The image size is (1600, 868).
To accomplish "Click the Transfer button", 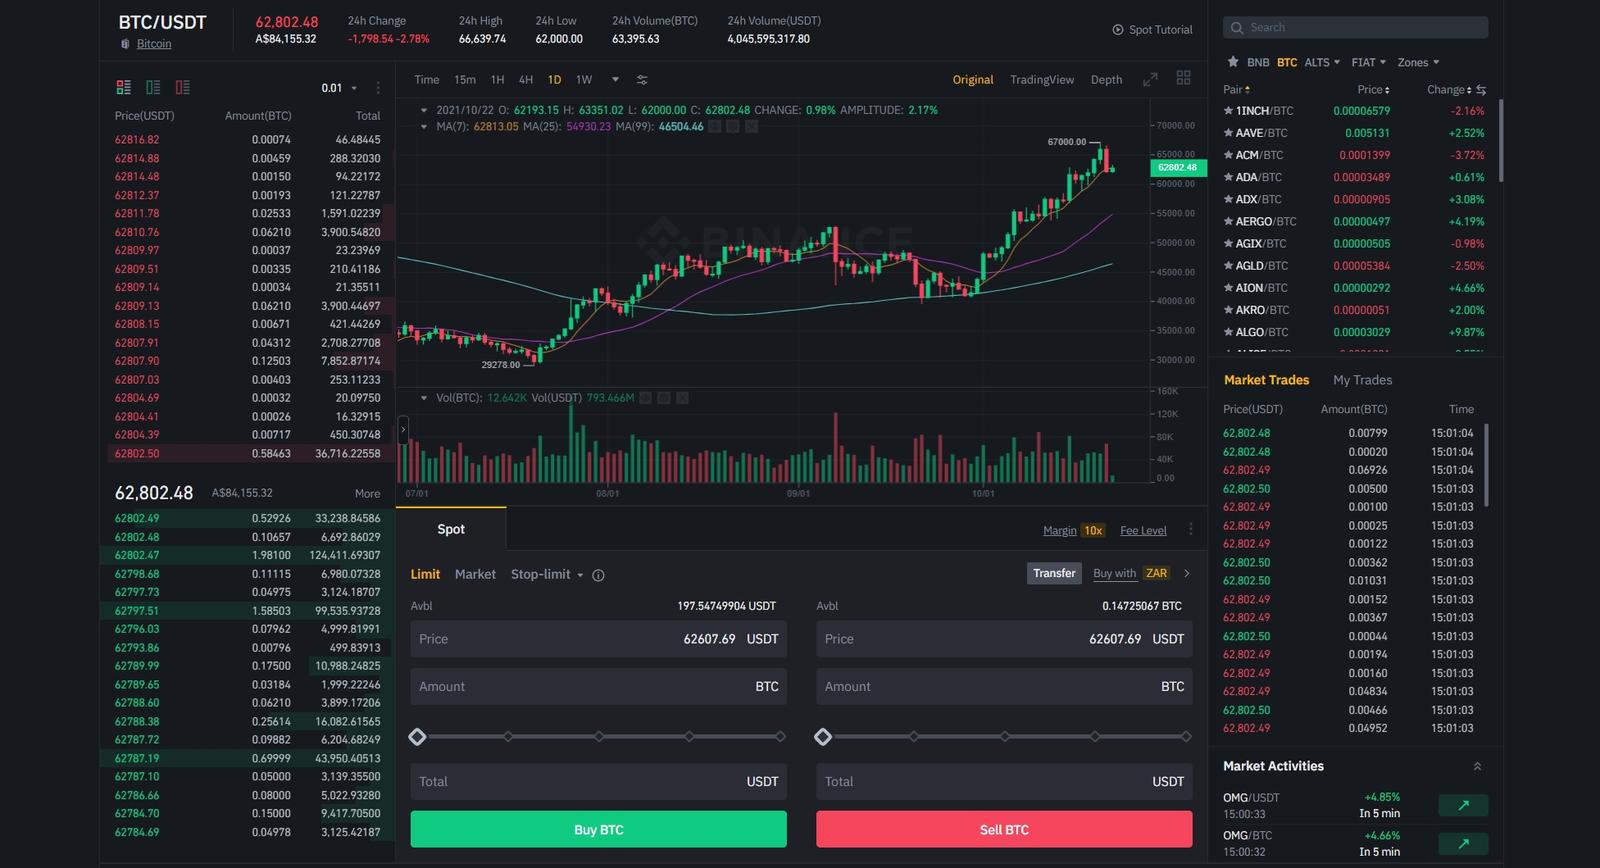I will [x=1054, y=573].
